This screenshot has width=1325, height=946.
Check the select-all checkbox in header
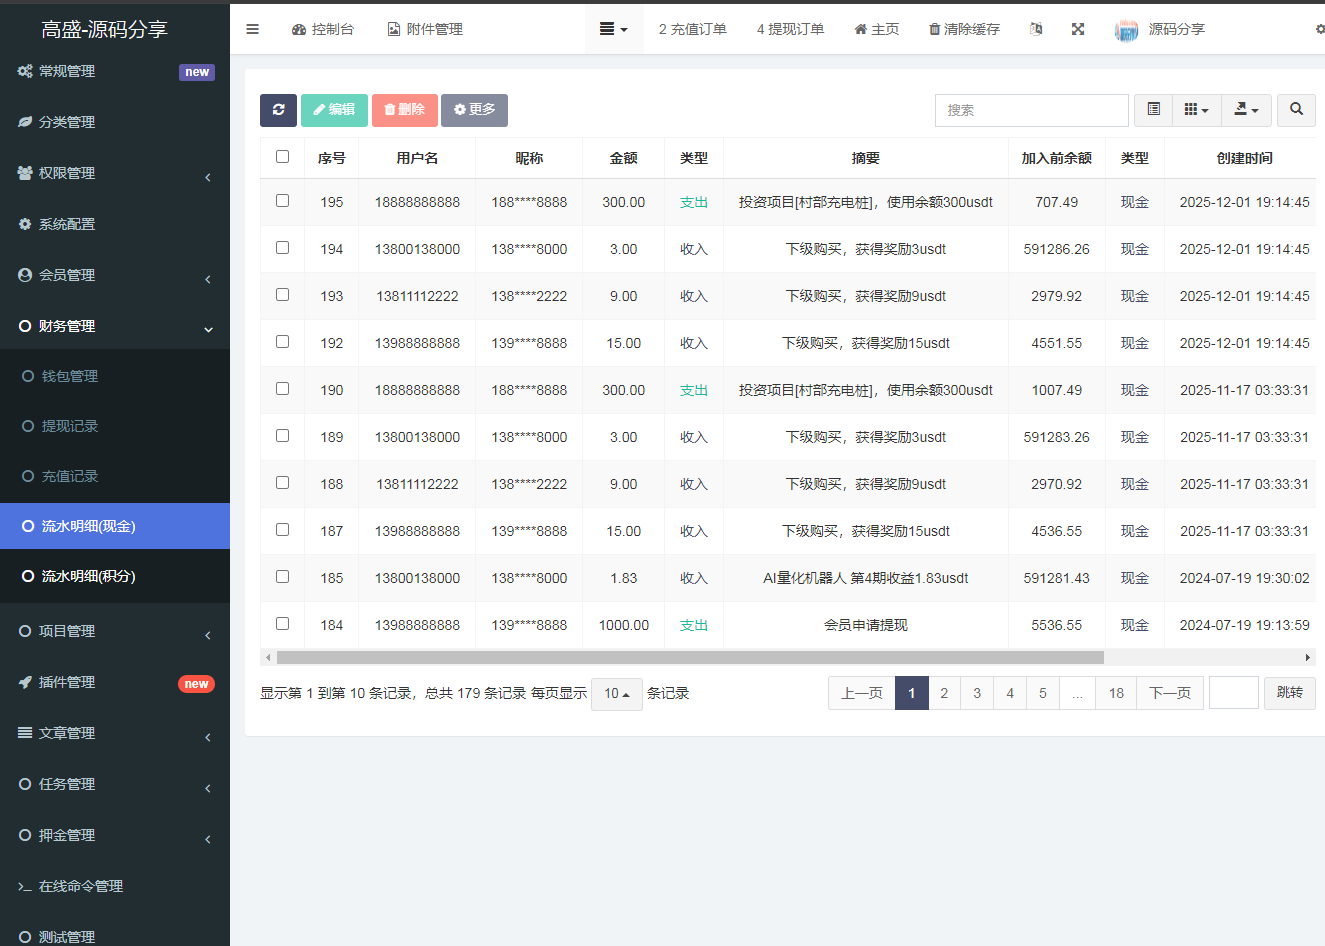(282, 157)
